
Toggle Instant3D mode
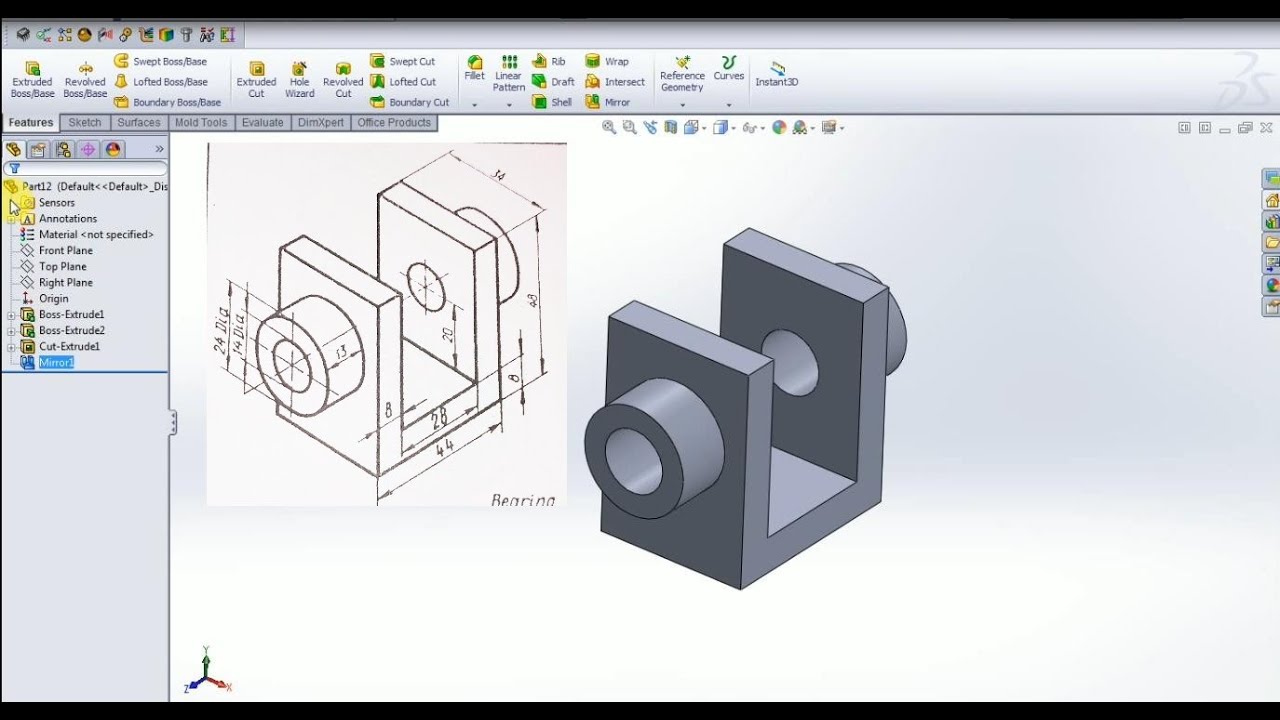777,74
